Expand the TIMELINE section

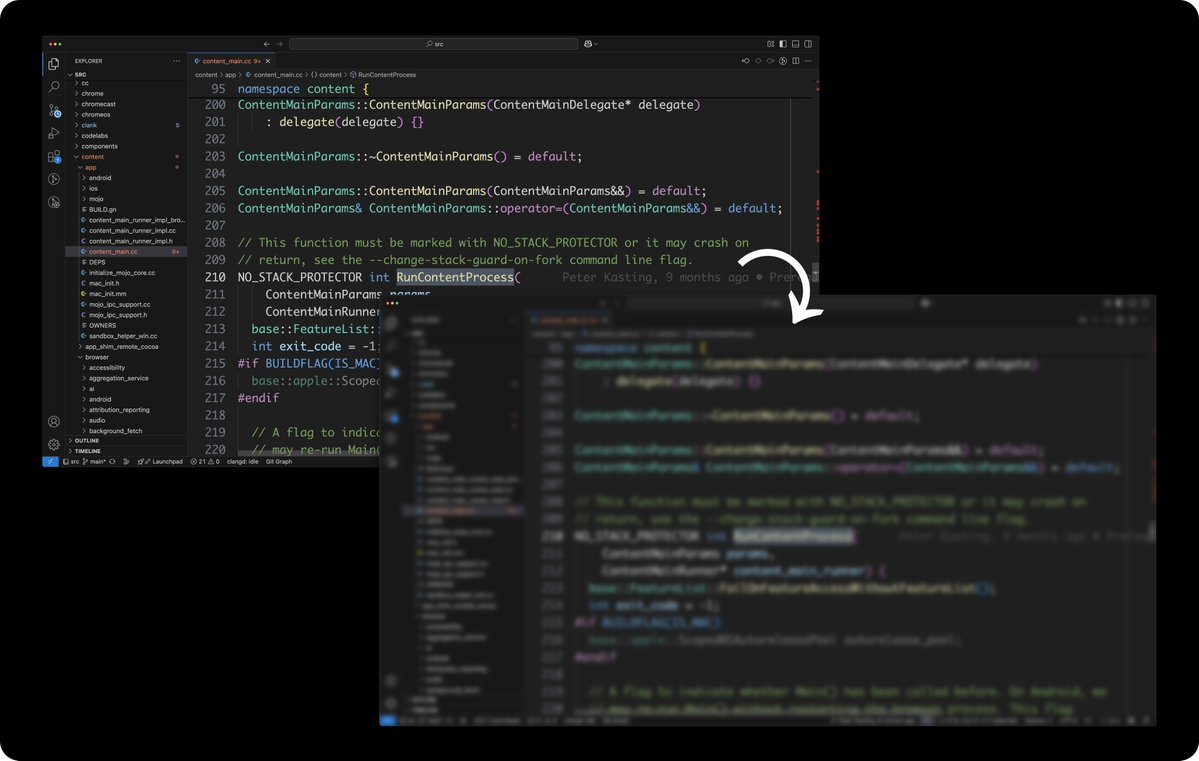tap(87, 451)
